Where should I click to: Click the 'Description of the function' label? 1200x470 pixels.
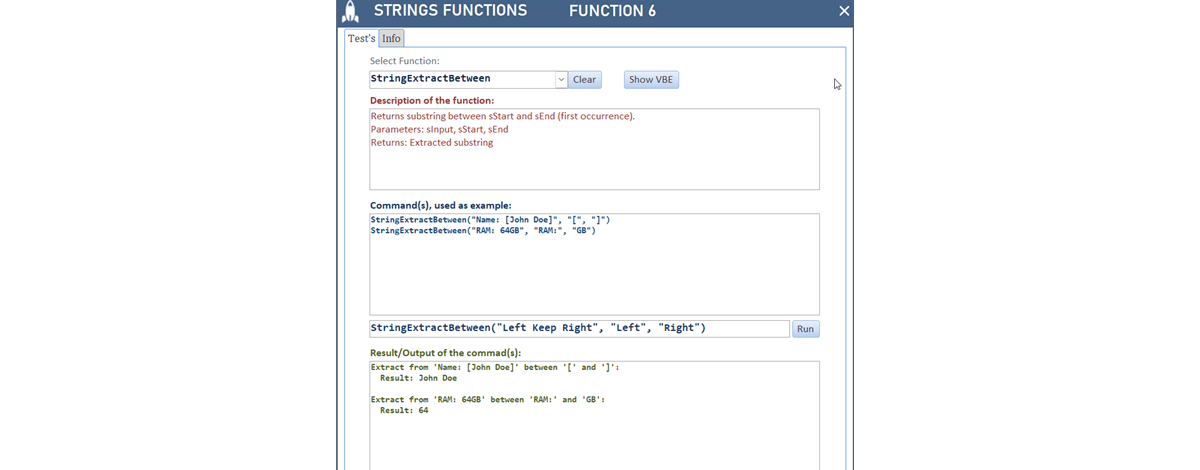pos(431,101)
